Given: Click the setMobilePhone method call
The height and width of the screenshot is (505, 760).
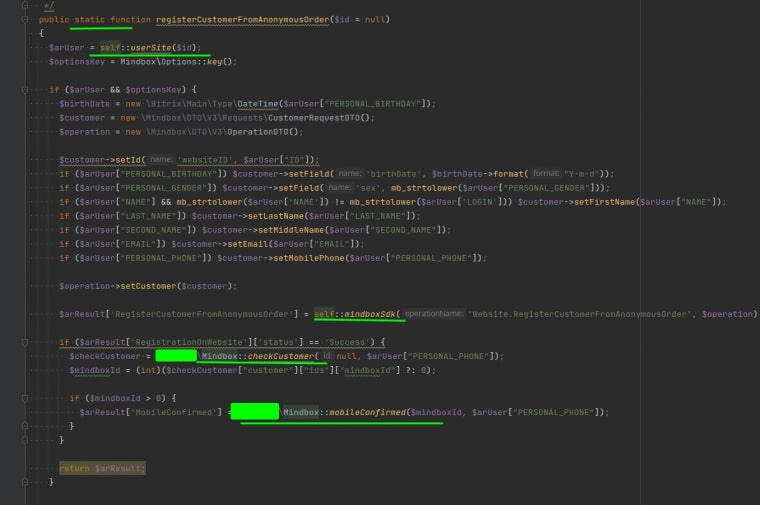Looking at the screenshot, I should click(309, 258).
